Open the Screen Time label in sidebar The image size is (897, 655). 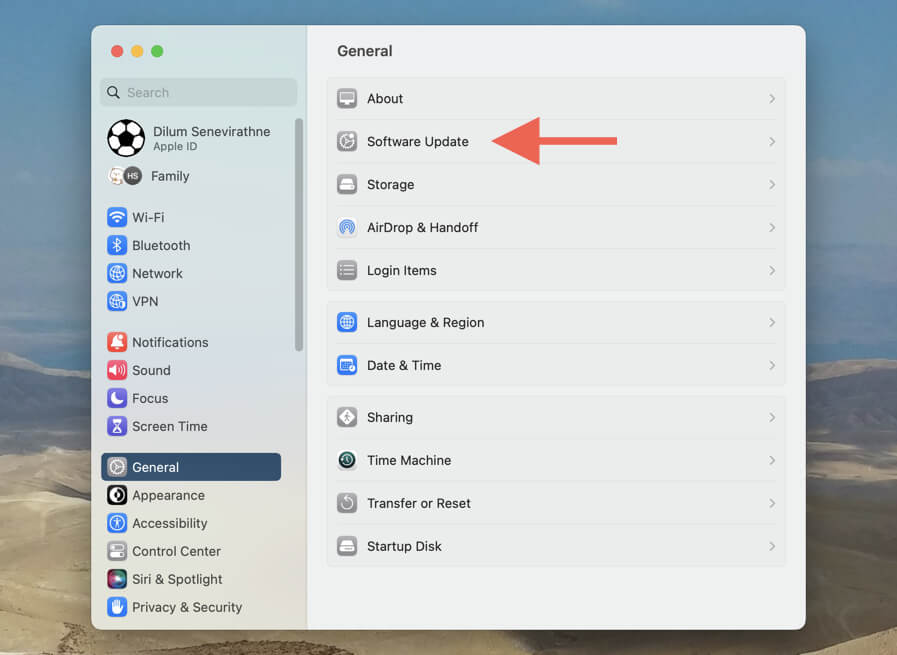coord(169,426)
